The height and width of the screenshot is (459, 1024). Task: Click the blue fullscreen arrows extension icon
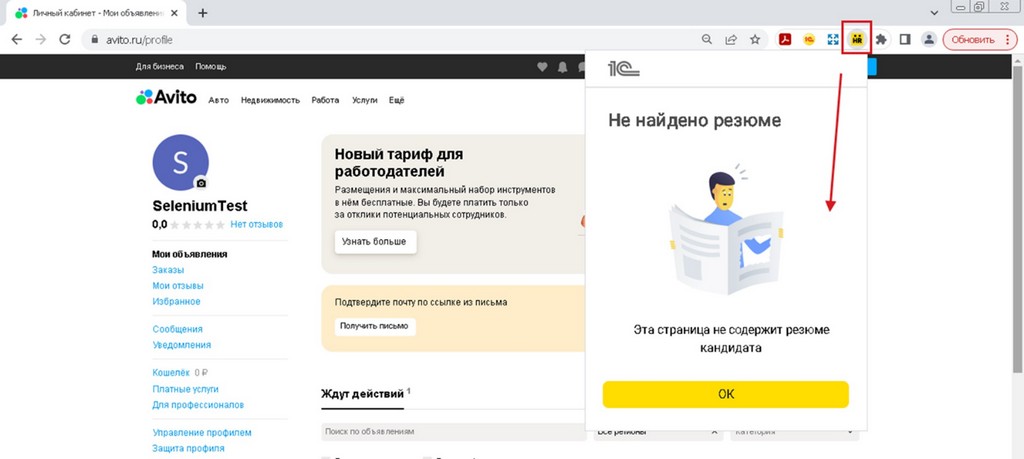833,39
